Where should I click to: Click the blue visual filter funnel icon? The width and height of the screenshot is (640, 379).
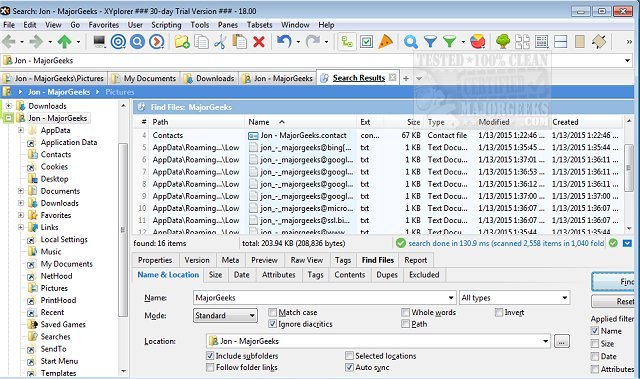(430, 42)
